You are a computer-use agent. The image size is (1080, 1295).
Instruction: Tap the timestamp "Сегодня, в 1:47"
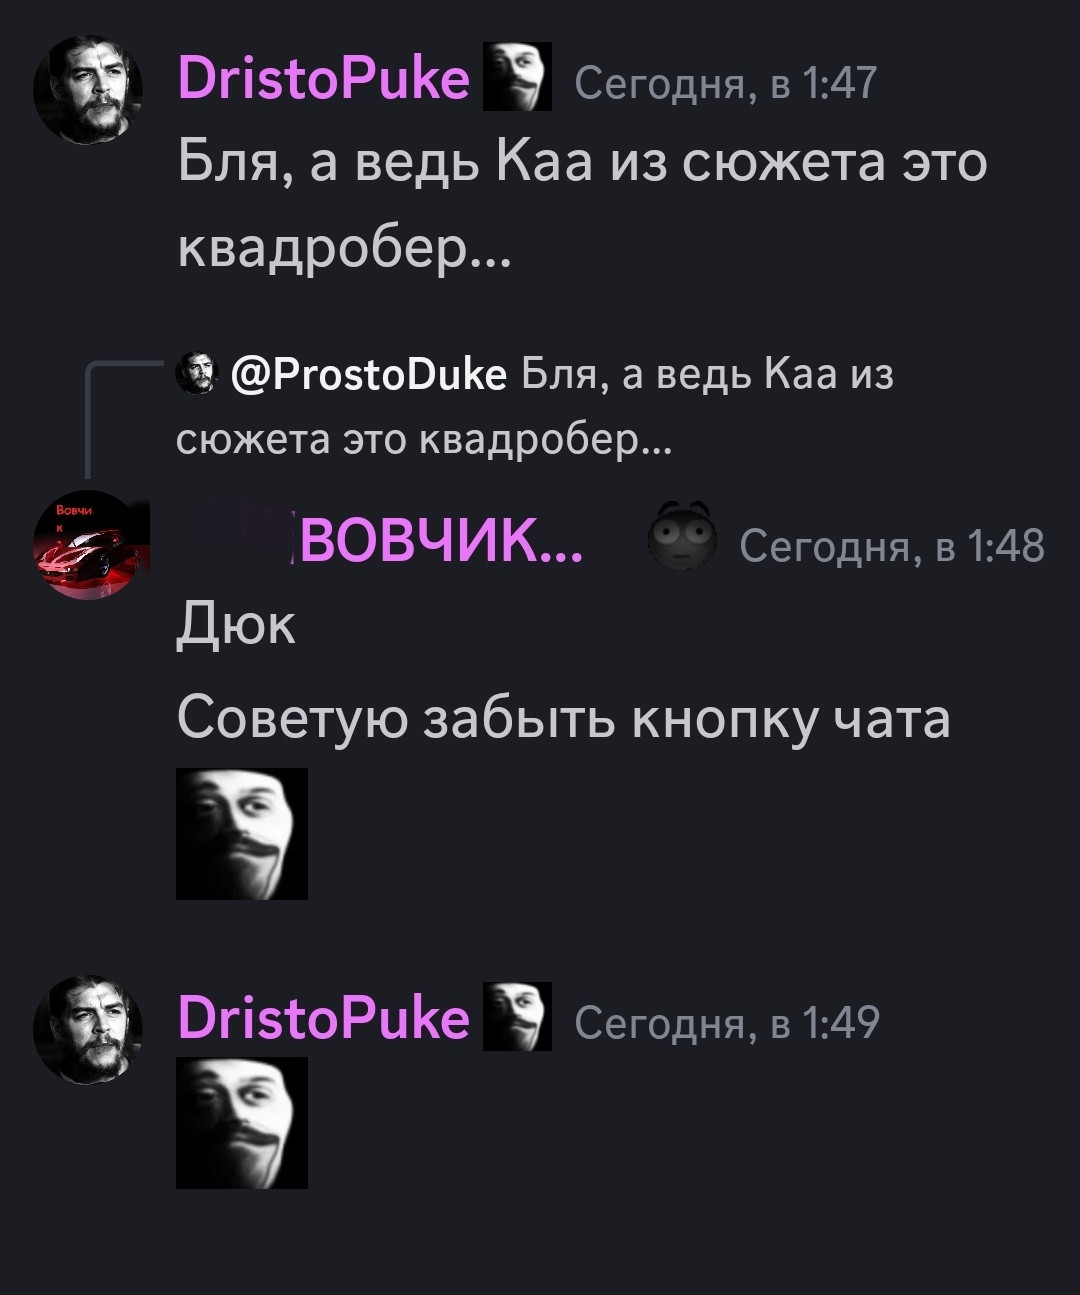click(726, 83)
